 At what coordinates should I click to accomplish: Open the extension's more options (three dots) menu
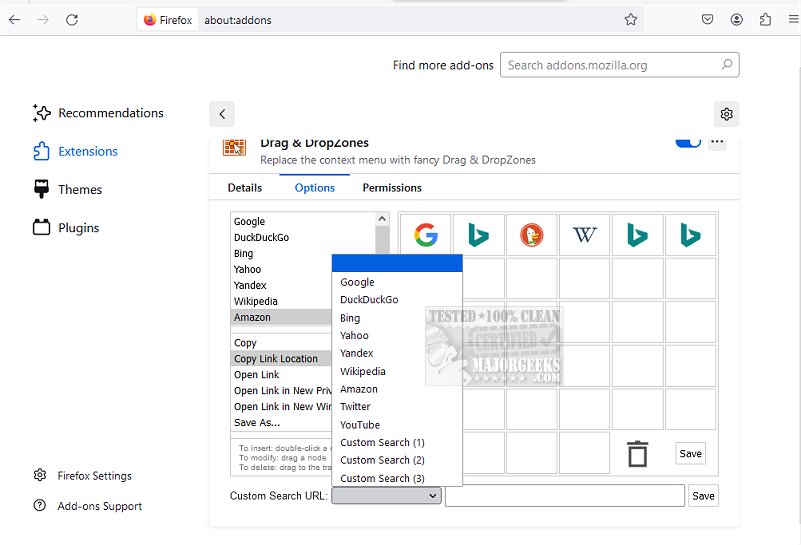[x=717, y=143]
